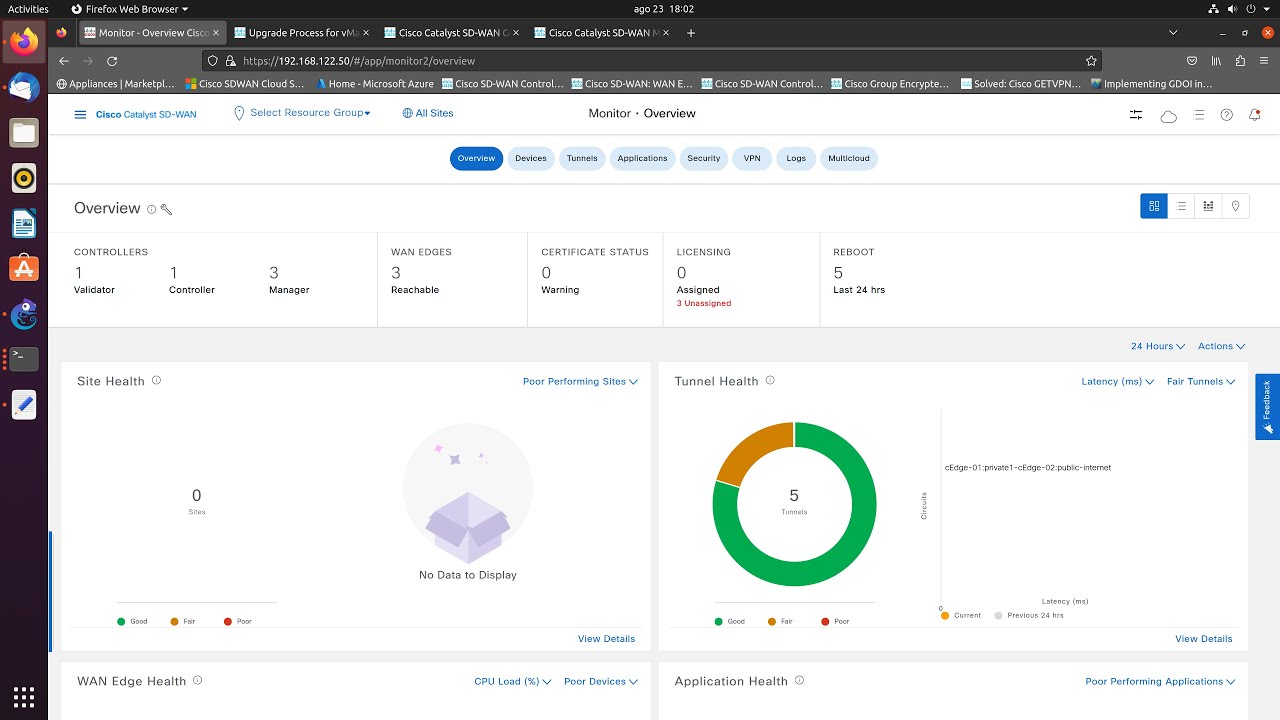The image size is (1280, 720).
Task: Switch to the Logs tab
Action: pos(796,158)
